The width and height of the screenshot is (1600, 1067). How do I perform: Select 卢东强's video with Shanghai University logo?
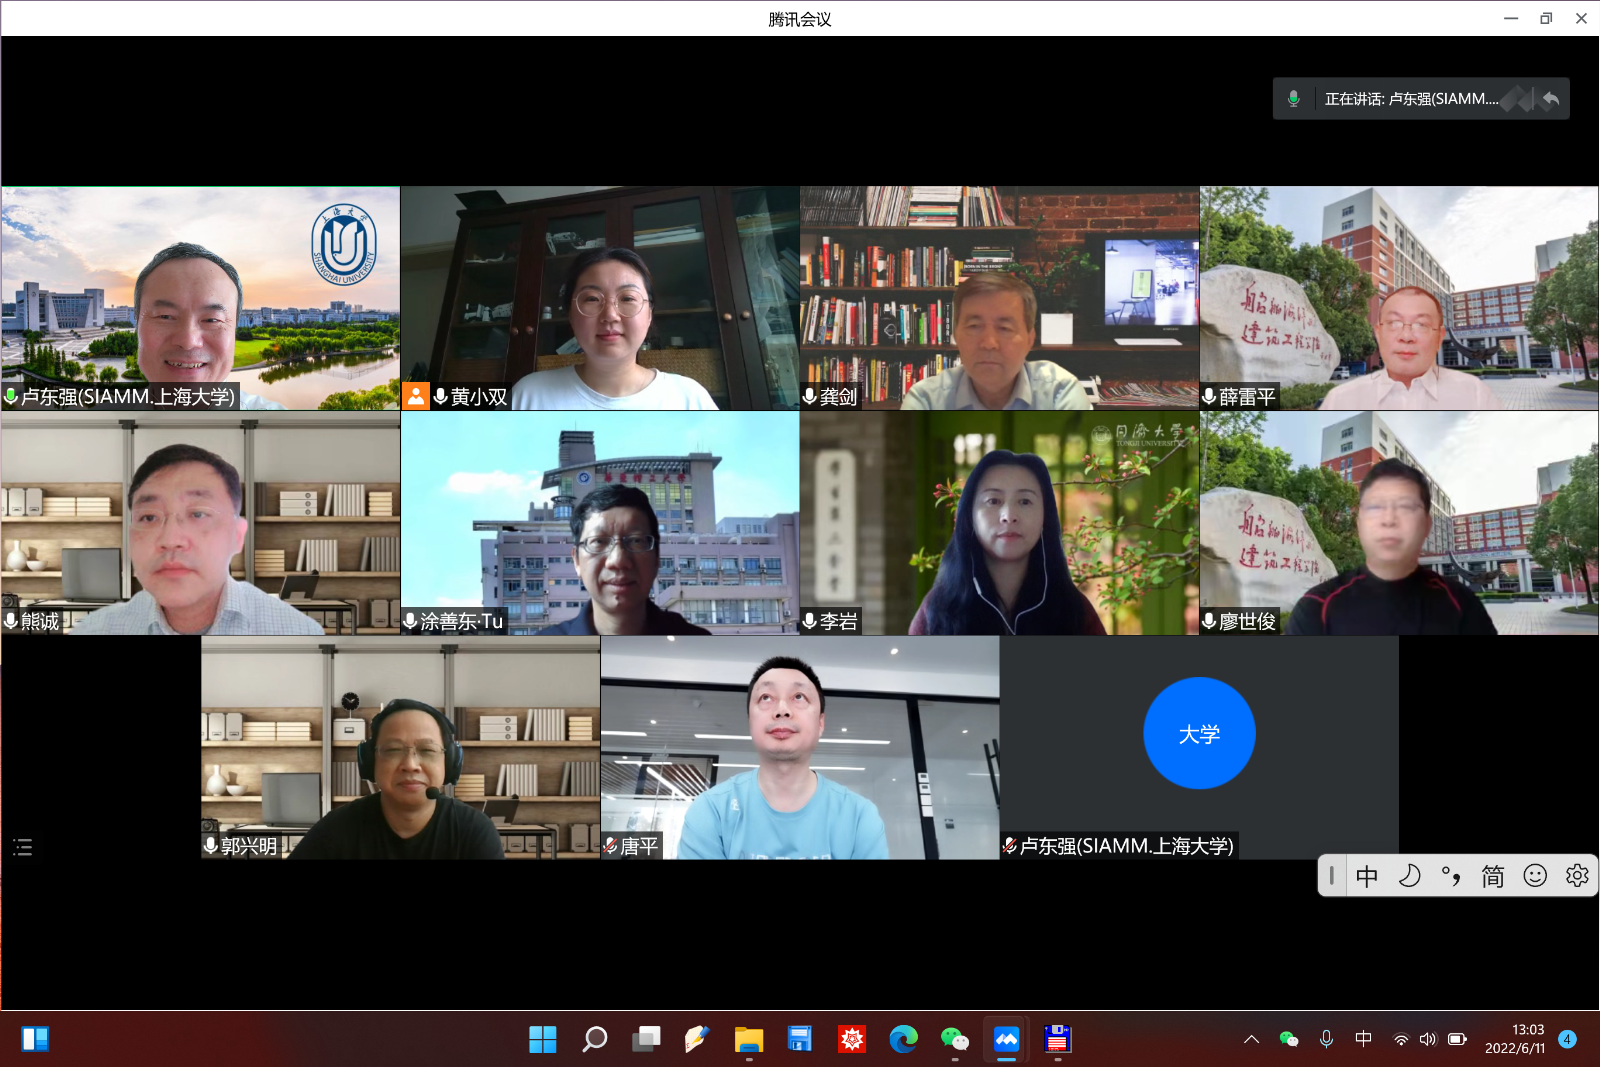click(200, 298)
